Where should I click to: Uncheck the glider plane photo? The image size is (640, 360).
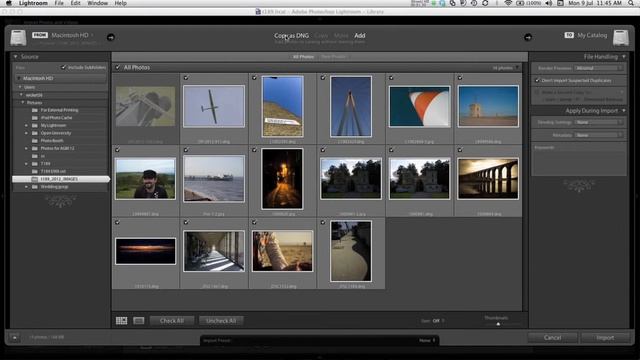point(186,78)
